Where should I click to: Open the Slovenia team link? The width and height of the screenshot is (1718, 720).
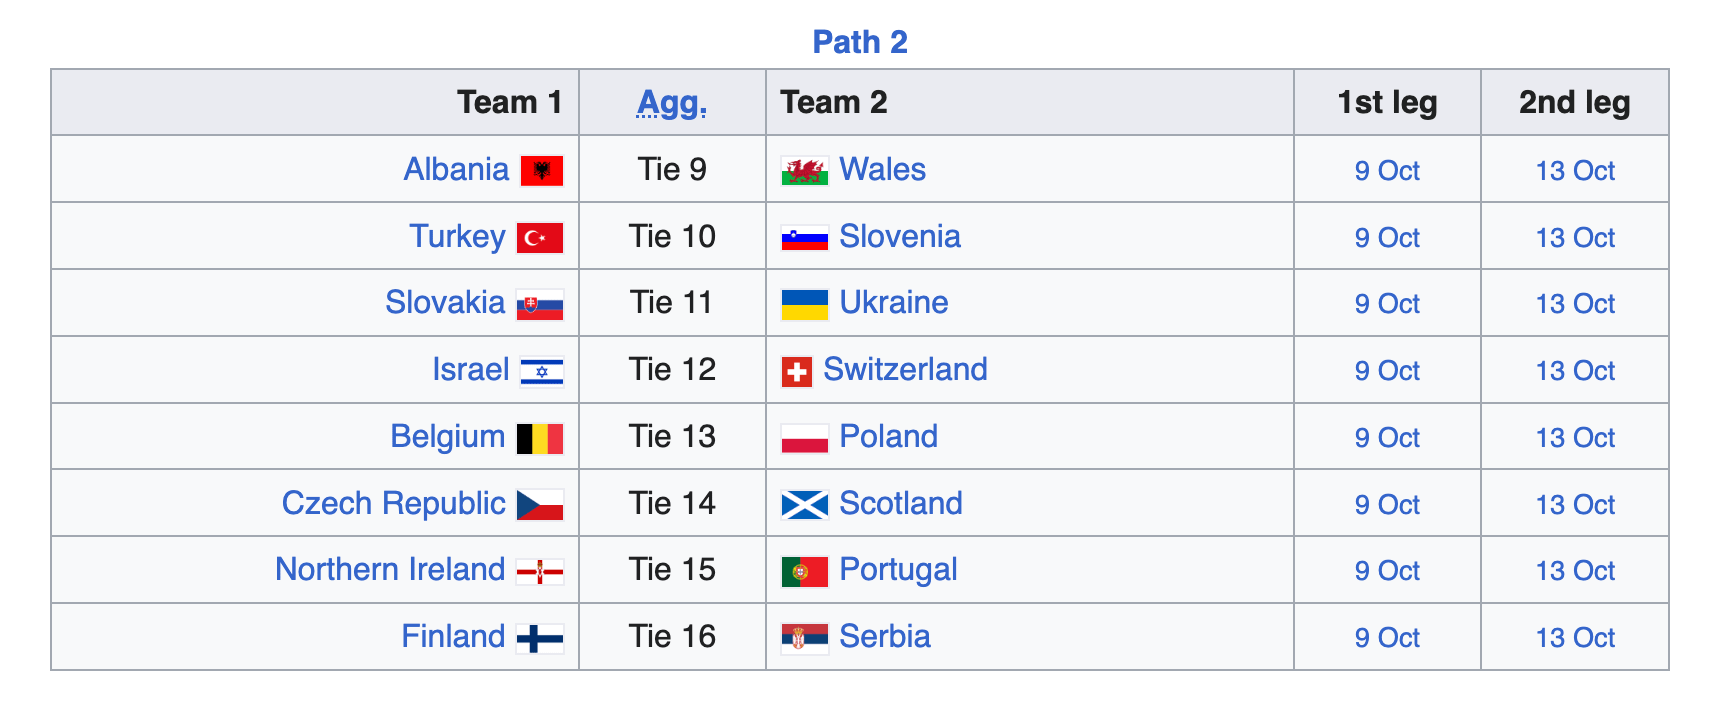(900, 236)
